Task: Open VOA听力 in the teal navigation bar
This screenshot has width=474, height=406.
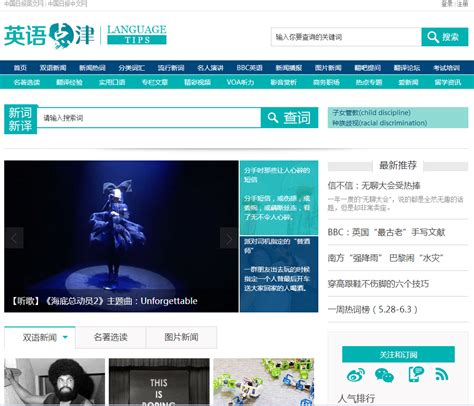Action: (240, 82)
